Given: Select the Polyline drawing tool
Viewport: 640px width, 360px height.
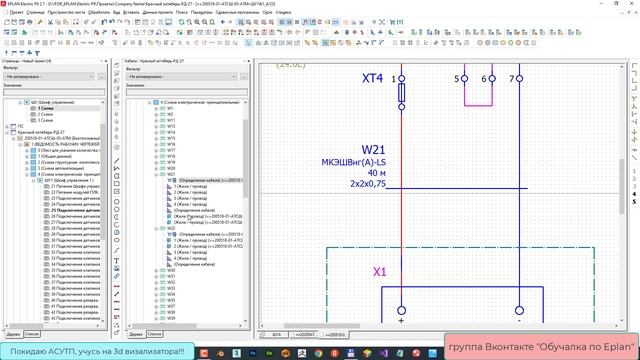Looking at the screenshot, I should [117, 168].
